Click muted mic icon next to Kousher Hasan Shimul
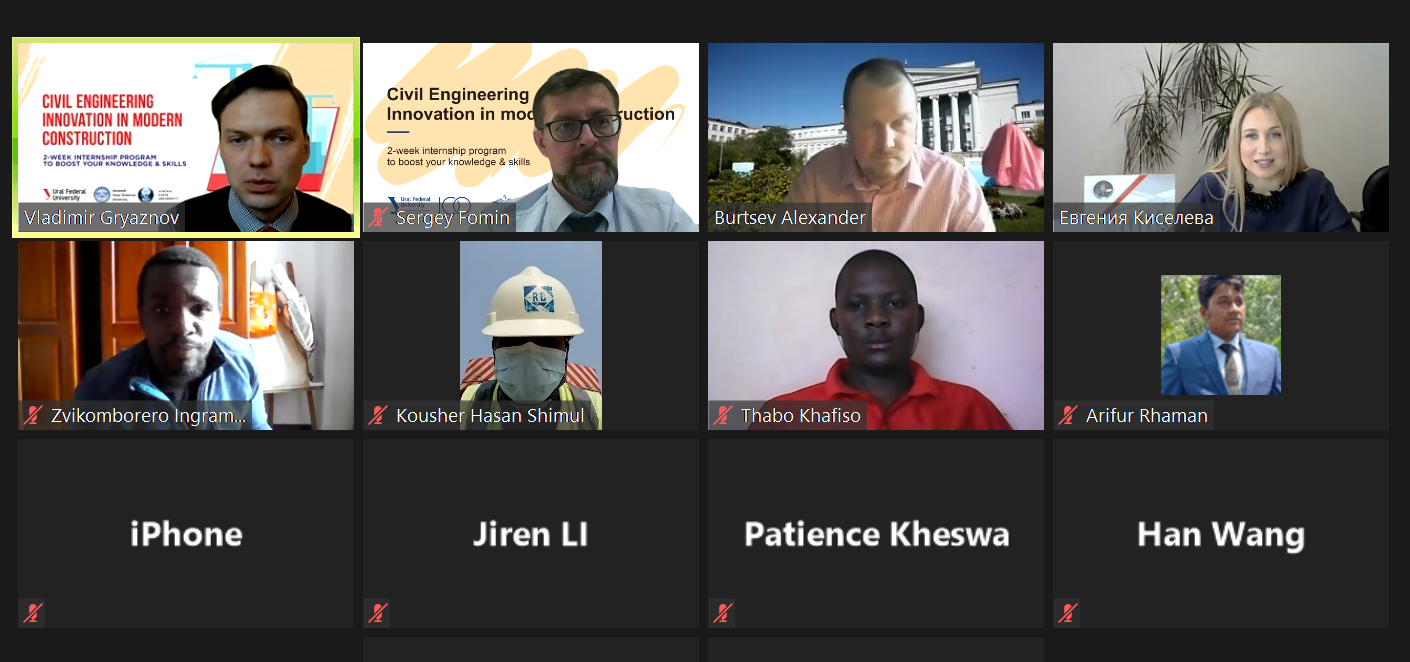 coord(377,415)
